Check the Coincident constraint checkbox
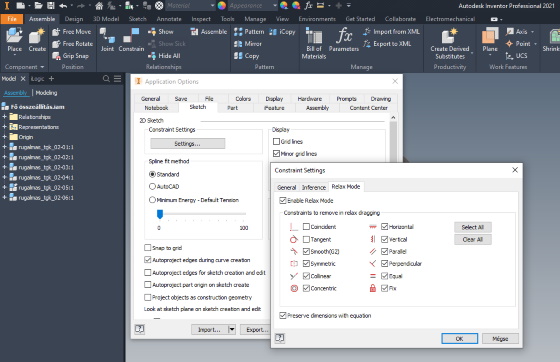Screen dimensions: 560x362 (306, 227)
